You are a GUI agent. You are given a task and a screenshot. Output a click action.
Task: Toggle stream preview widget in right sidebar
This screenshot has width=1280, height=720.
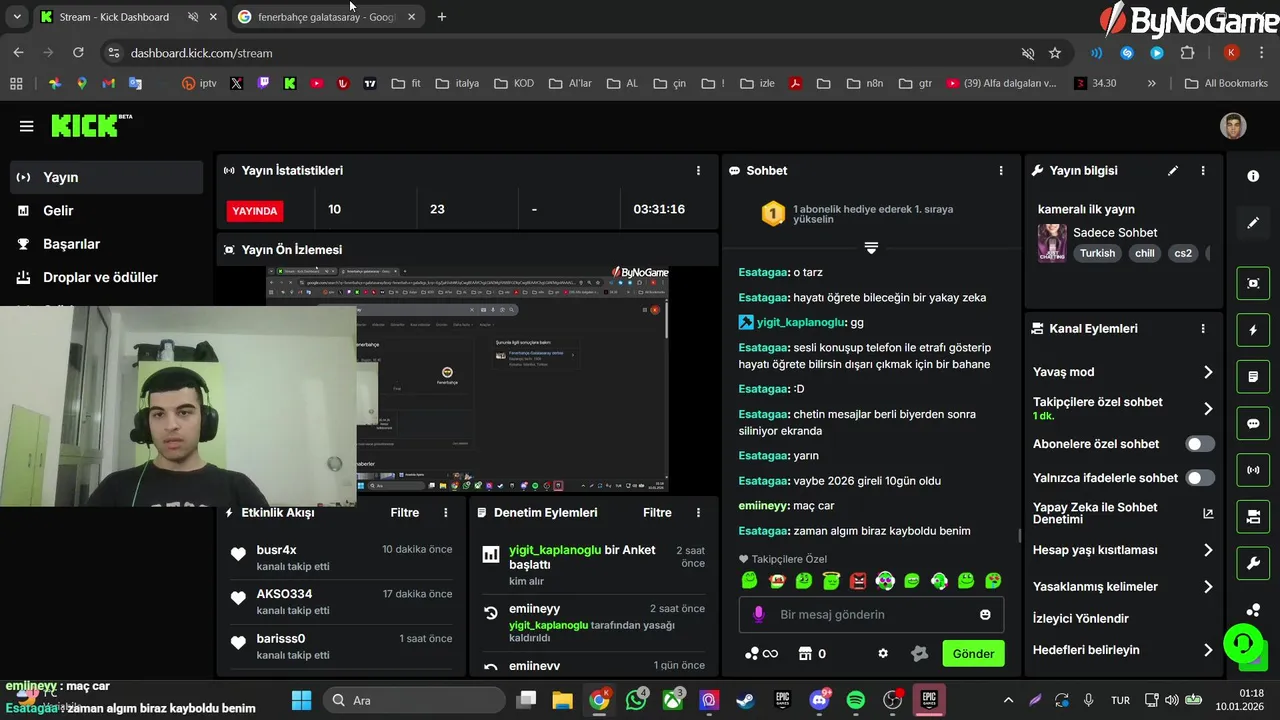tap(1253, 283)
